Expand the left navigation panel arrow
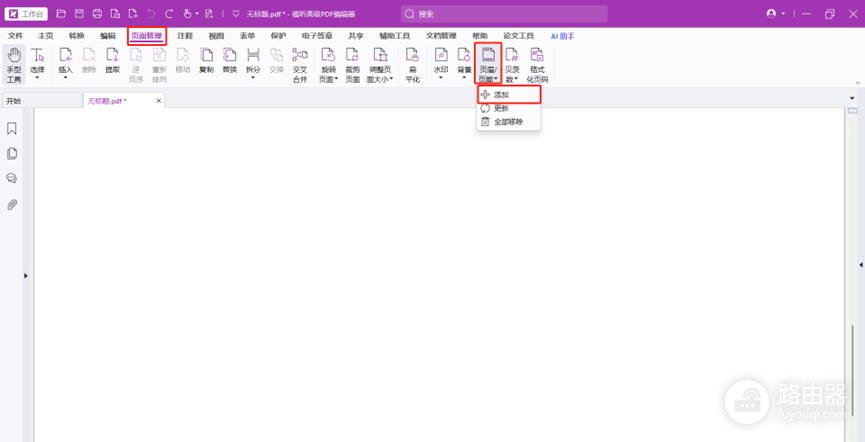The image size is (865, 442). (26, 275)
